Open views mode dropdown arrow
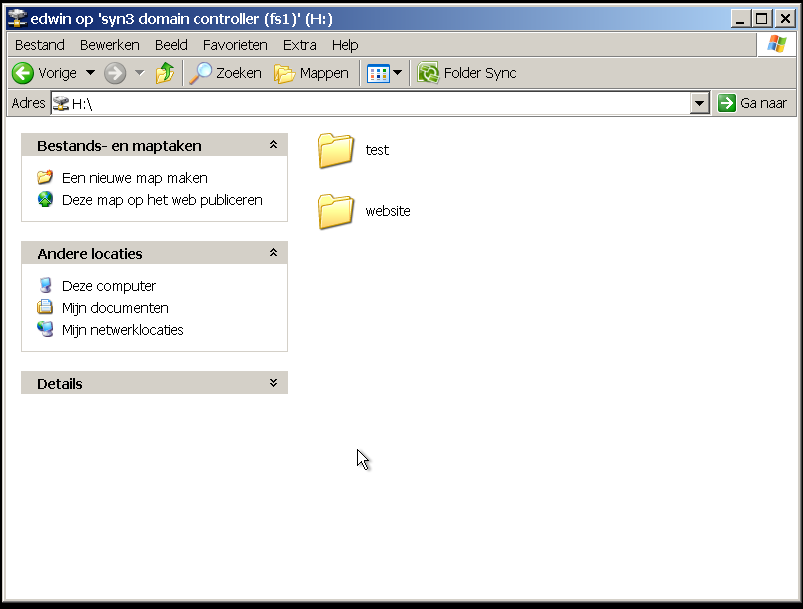Image resolution: width=803 pixels, height=609 pixels. 397,73
